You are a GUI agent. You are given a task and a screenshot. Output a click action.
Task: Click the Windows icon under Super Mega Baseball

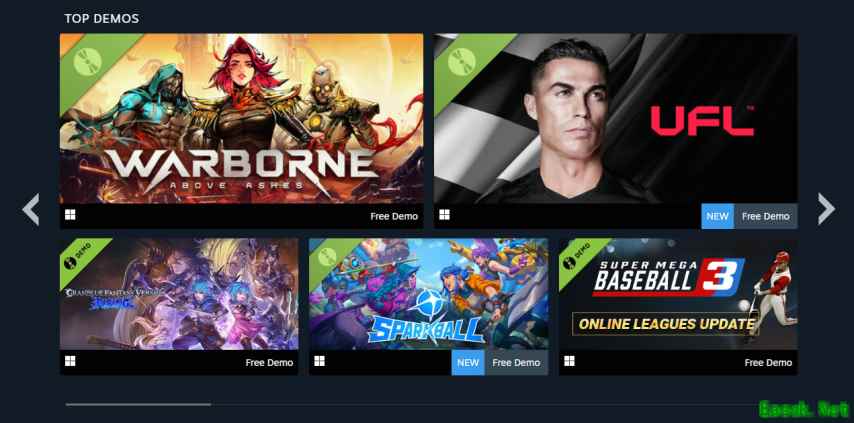pyautogui.click(x=569, y=361)
